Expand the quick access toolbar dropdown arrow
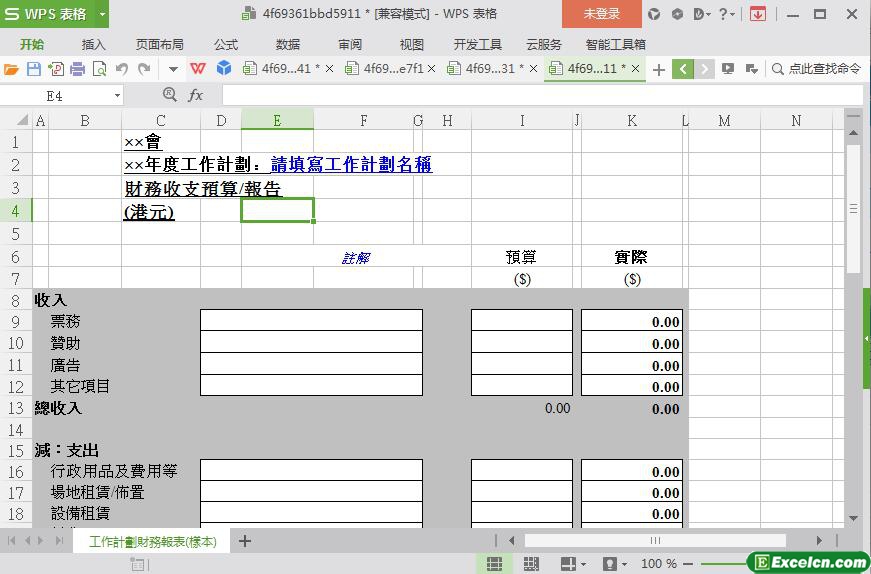871x574 pixels. pyautogui.click(x=173, y=69)
